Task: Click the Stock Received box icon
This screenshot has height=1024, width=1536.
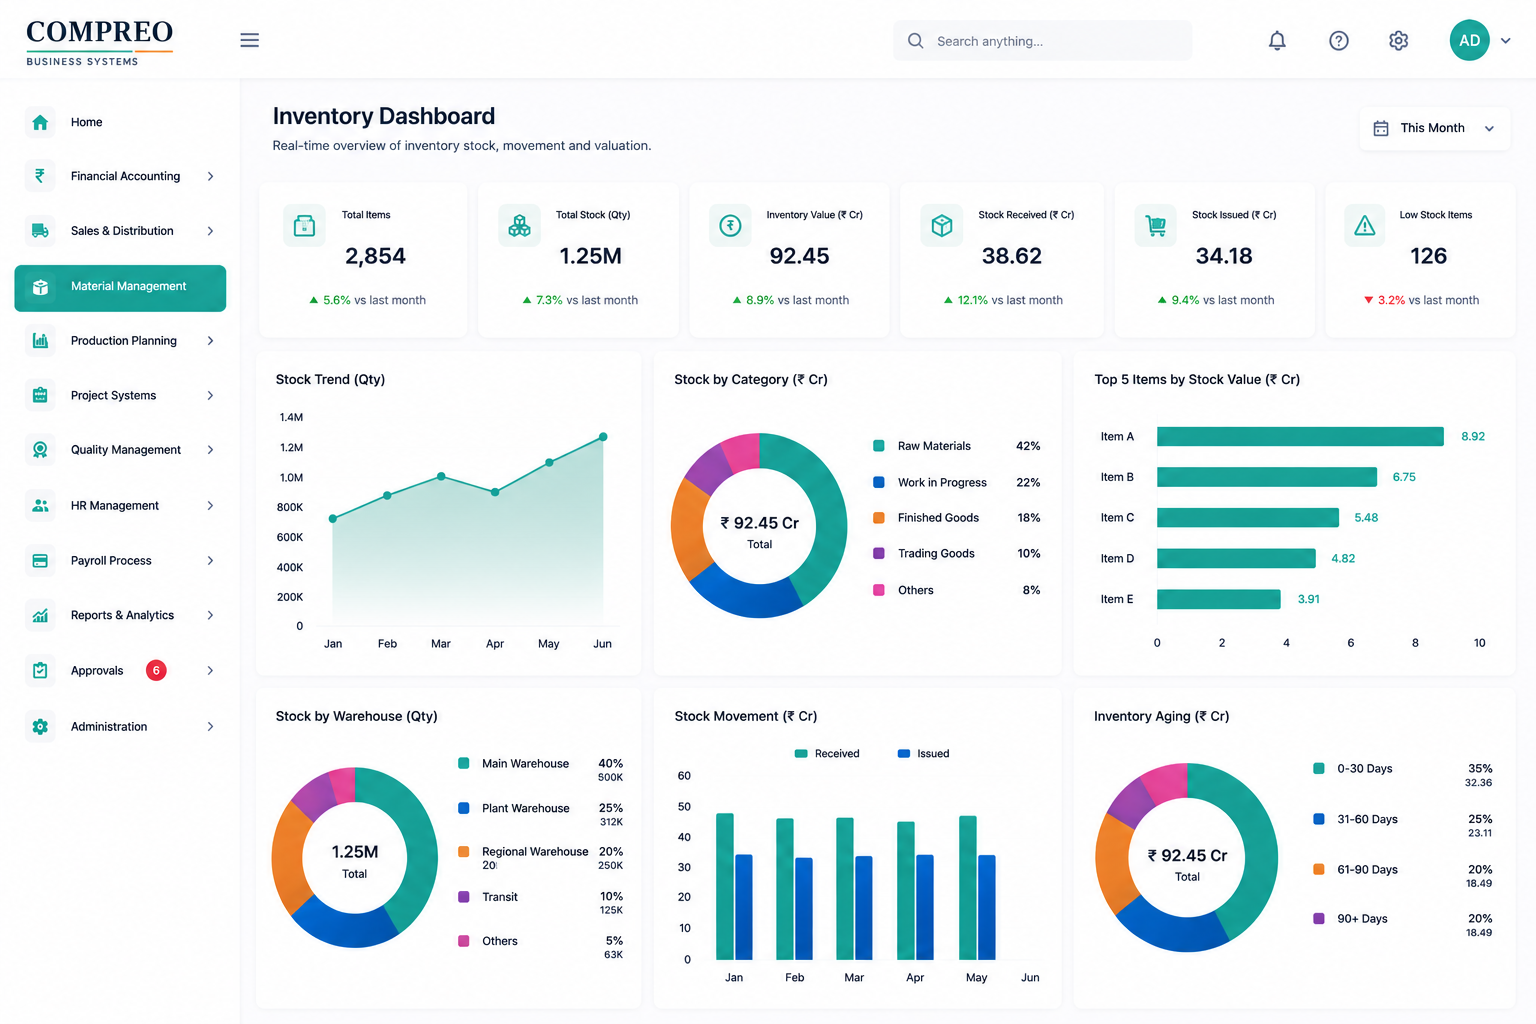Action: tap(942, 226)
